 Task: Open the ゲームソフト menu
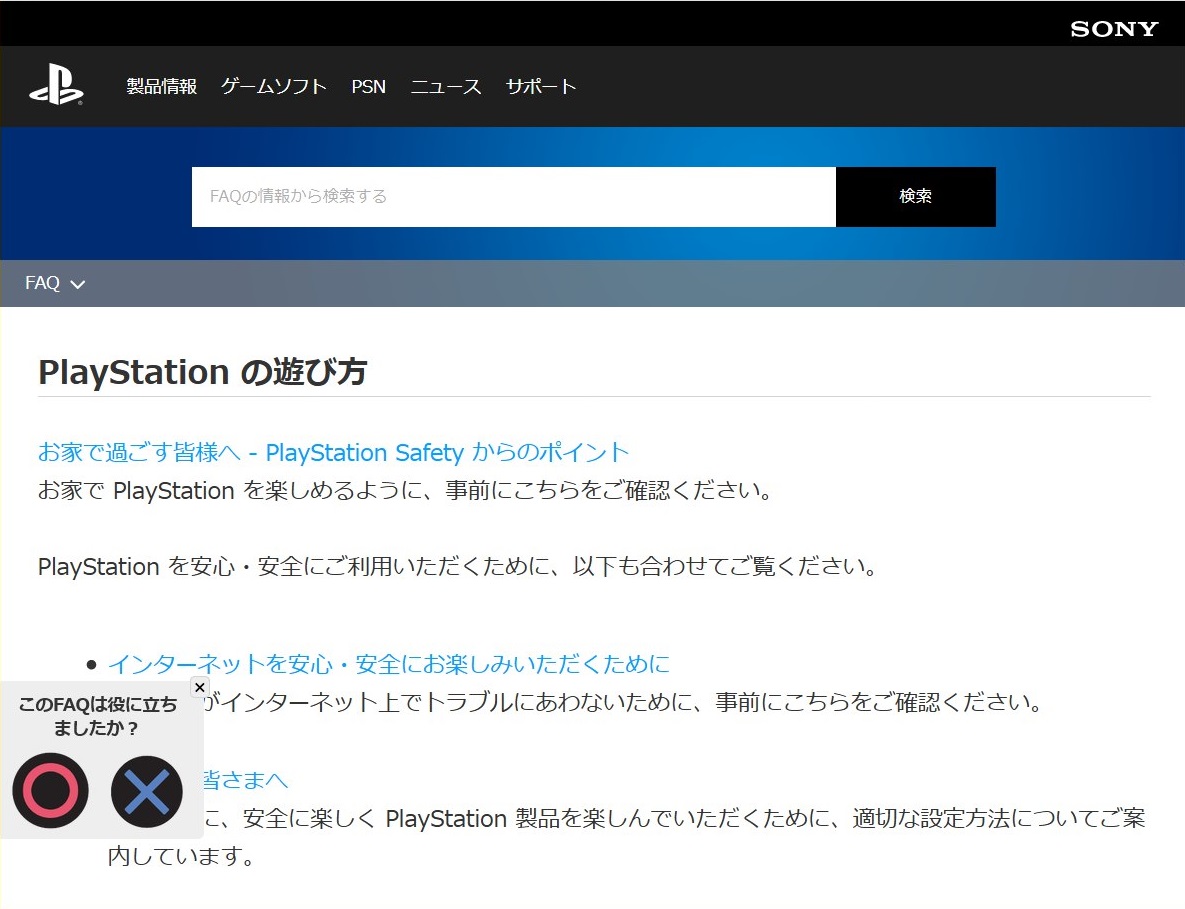273,87
